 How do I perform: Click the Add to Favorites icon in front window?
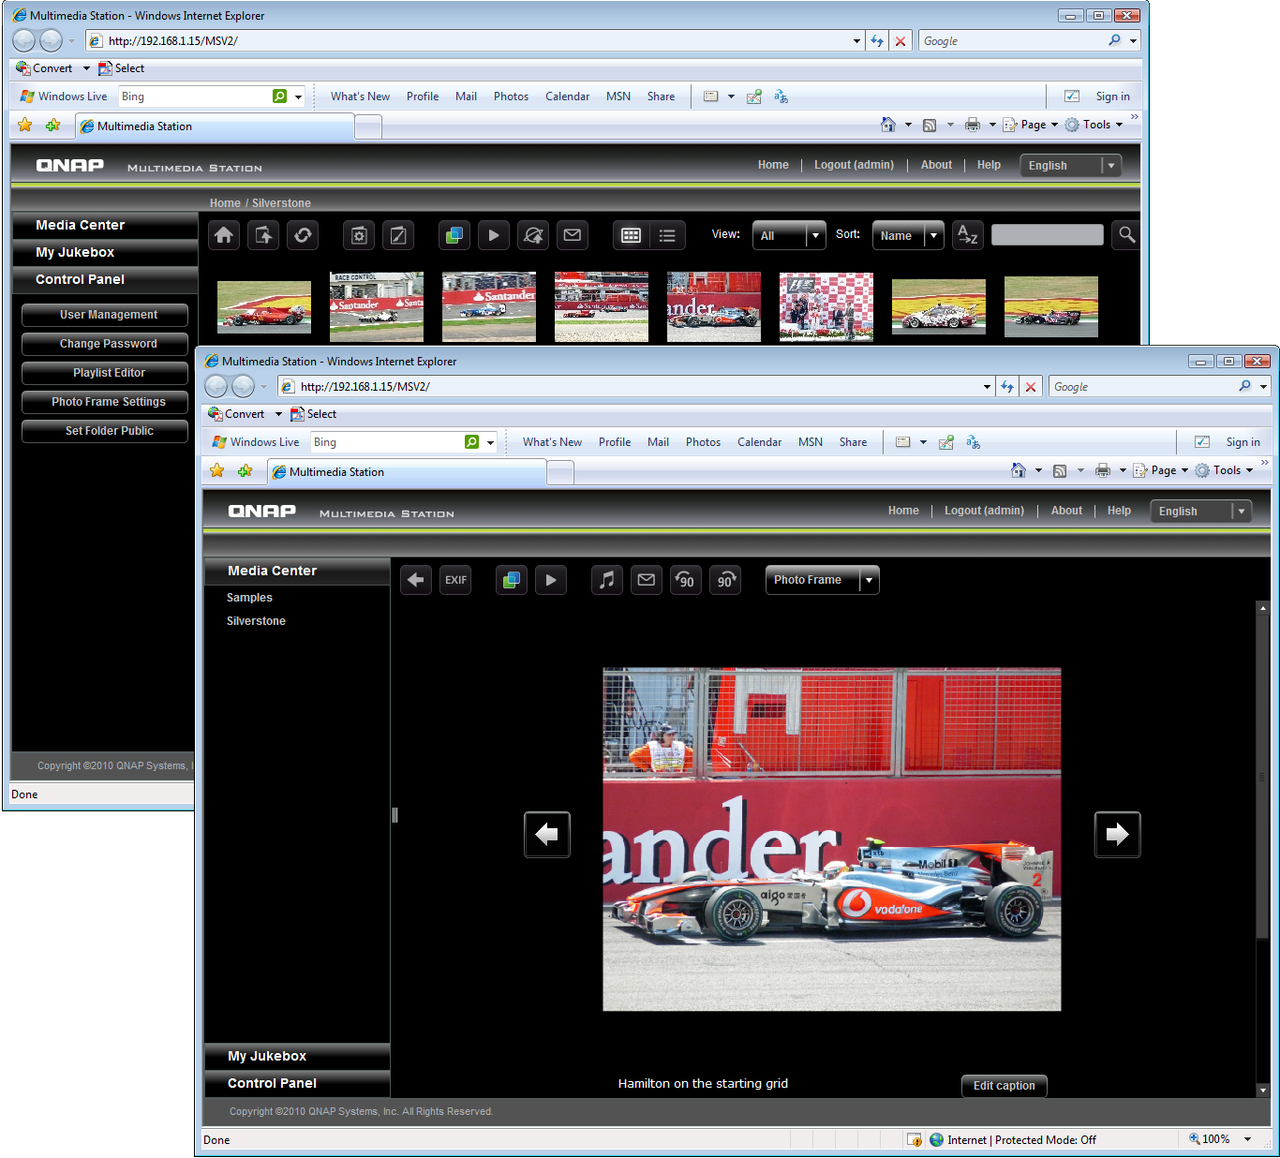coord(245,471)
